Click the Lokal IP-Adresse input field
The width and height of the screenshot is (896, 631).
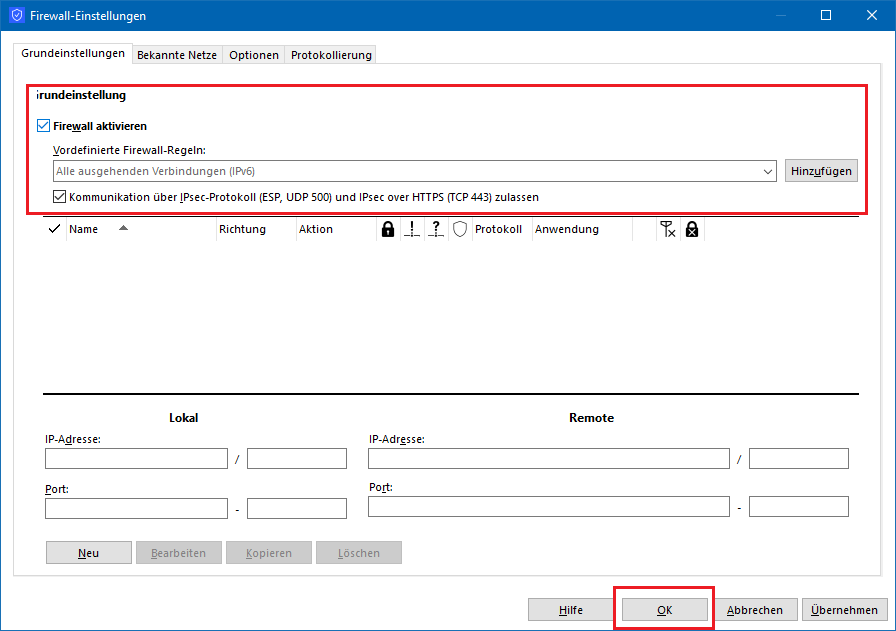pyautogui.click(x=137, y=459)
